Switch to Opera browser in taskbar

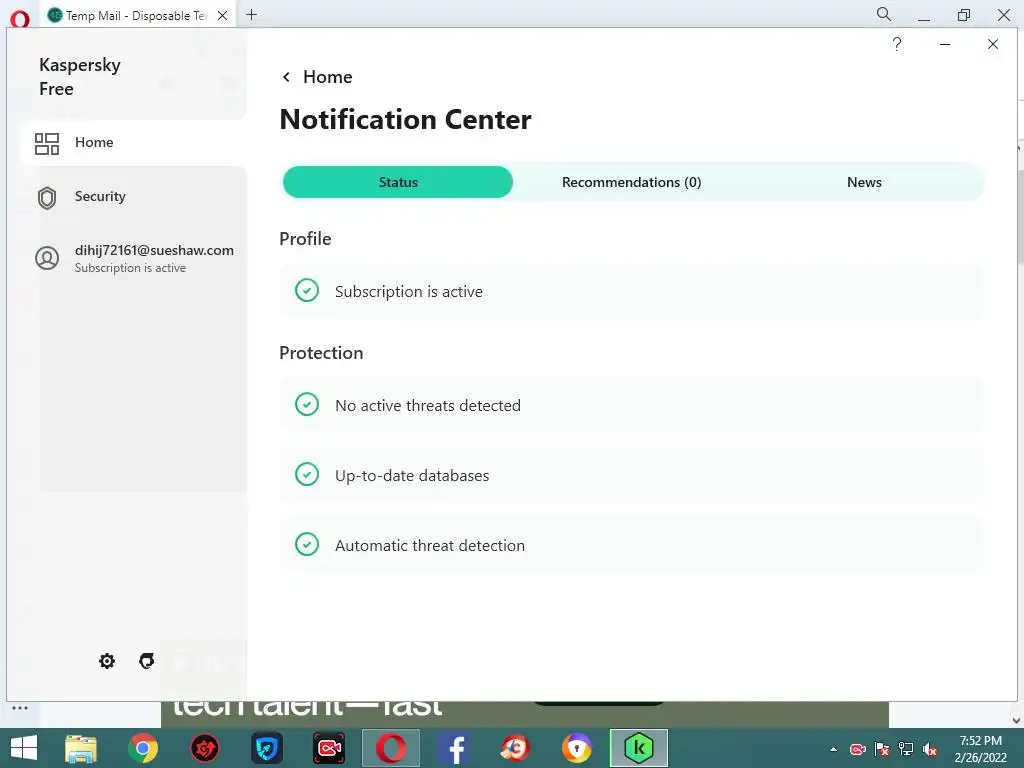tap(391, 748)
